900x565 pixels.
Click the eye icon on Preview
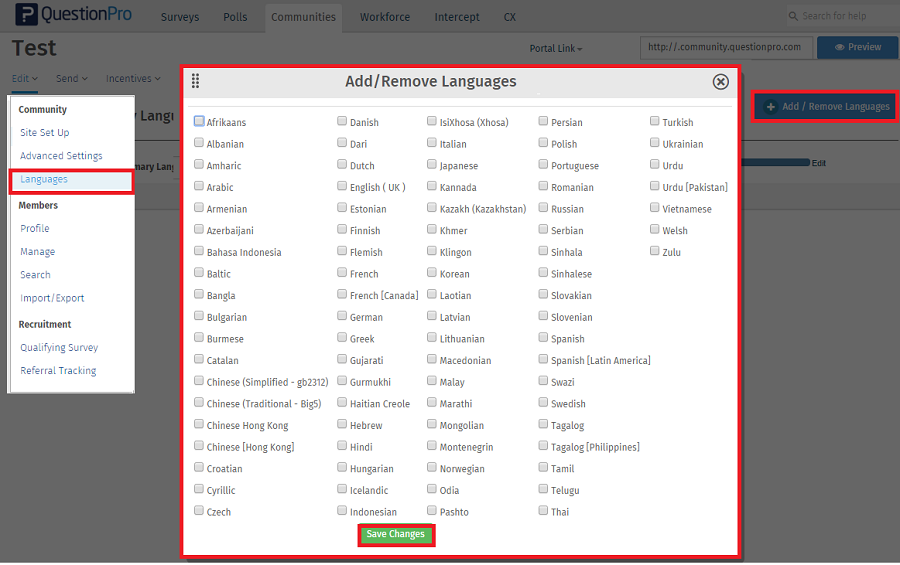point(839,47)
